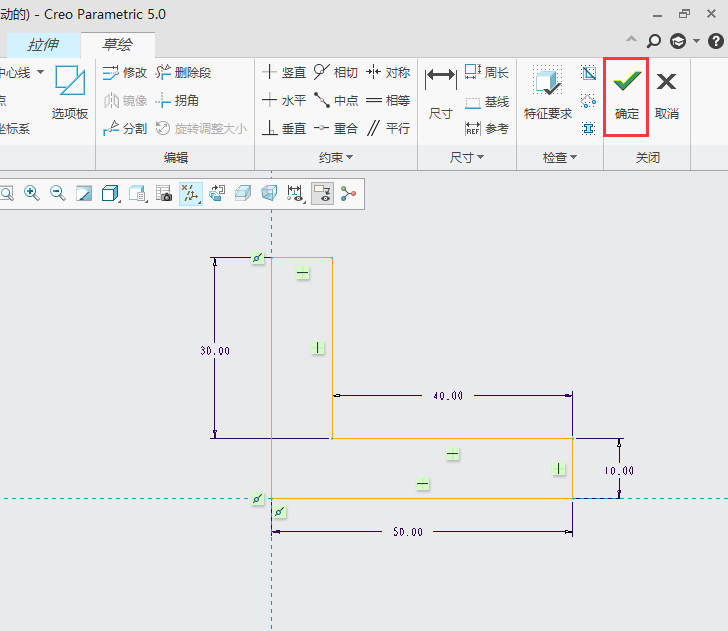Image resolution: width=728 pixels, height=631 pixels.
Task: Select the 30.00 vertical dimension value
Action: (215, 351)
